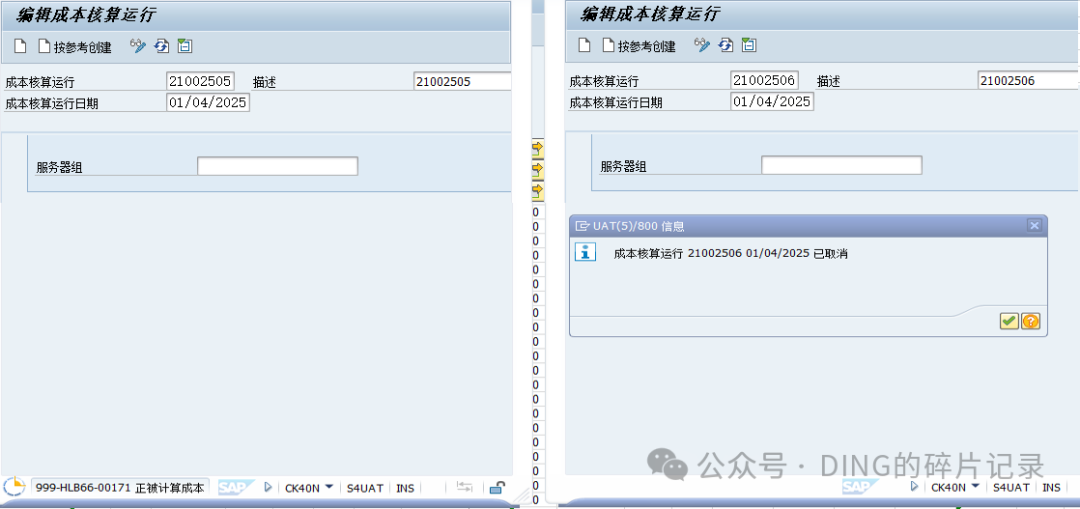
Task: Toggle INS mode in left status bar
Action: (406, 488)
